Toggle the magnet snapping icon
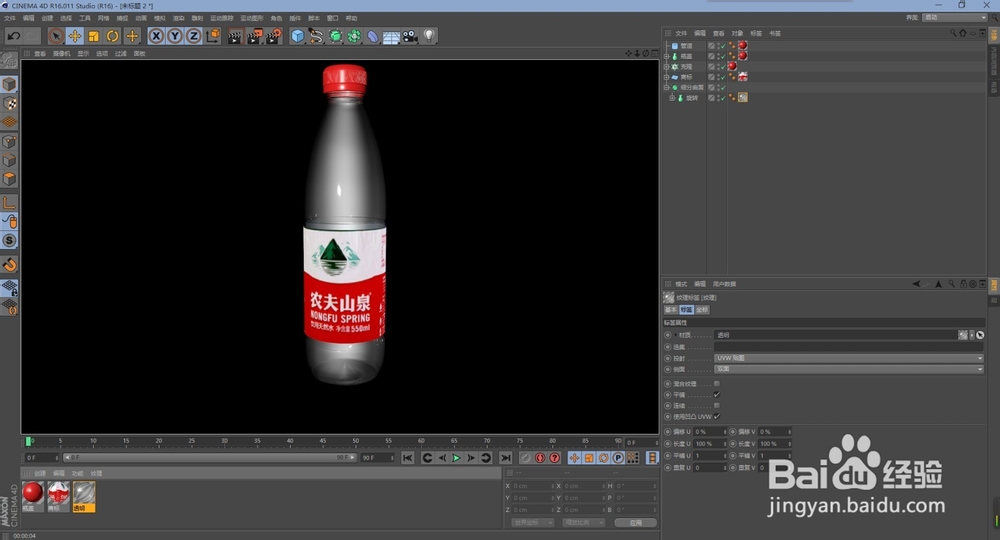The height and width of the screenshot is (540, 1000). click(9, 265)
